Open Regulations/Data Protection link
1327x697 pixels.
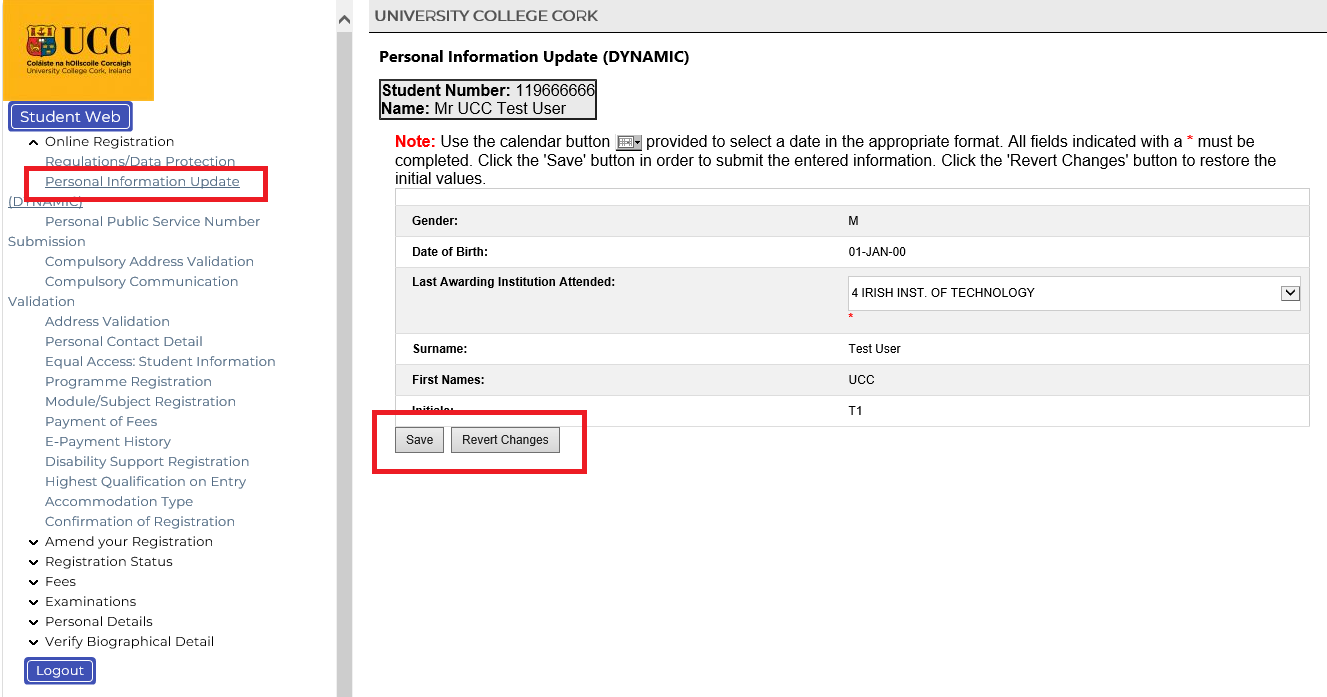[x=140, y=162]
